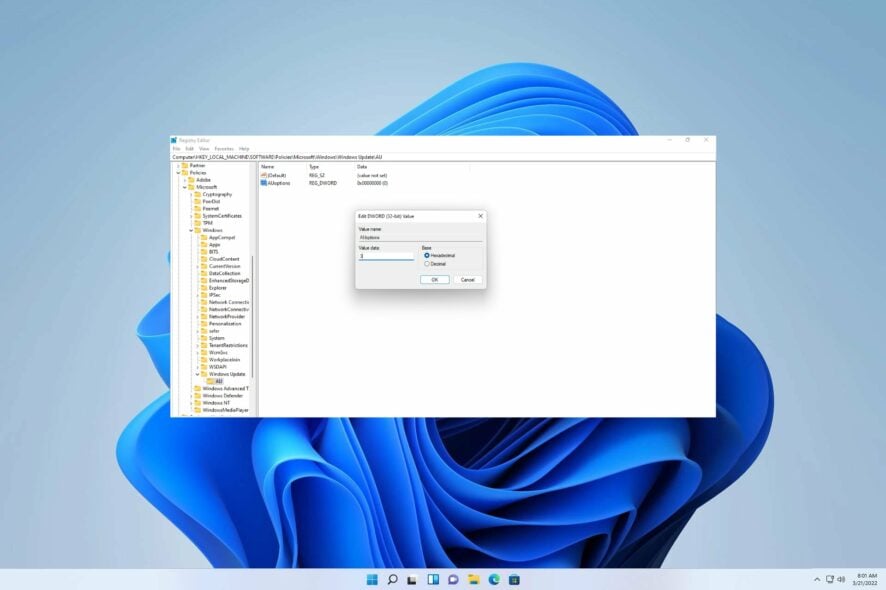Click the Registry Editor title bar icon
886x590 pixels.
point(174,140)
